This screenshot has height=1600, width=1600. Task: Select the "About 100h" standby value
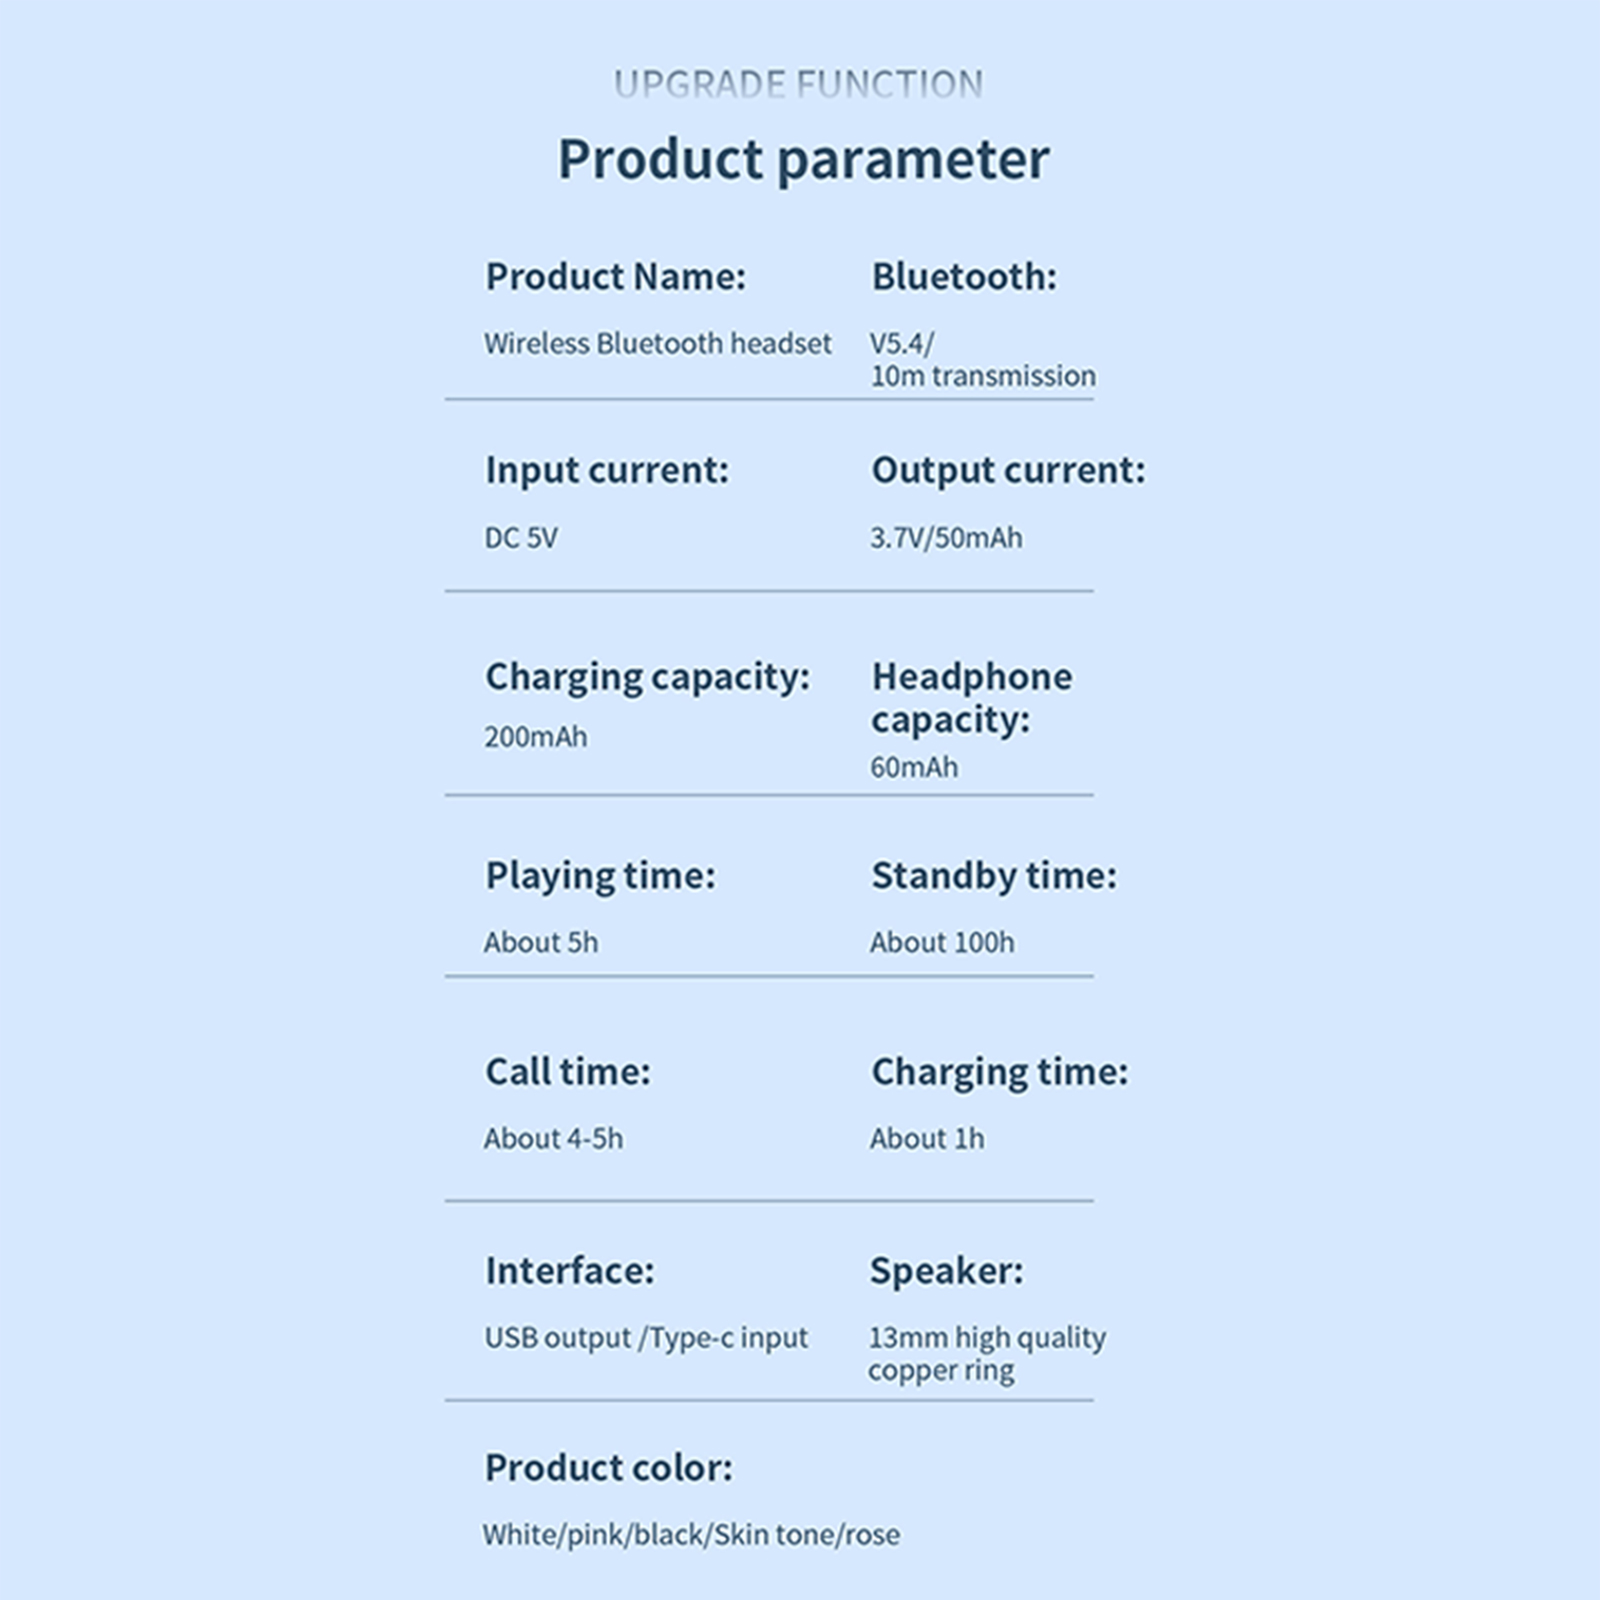coord(941,942)
